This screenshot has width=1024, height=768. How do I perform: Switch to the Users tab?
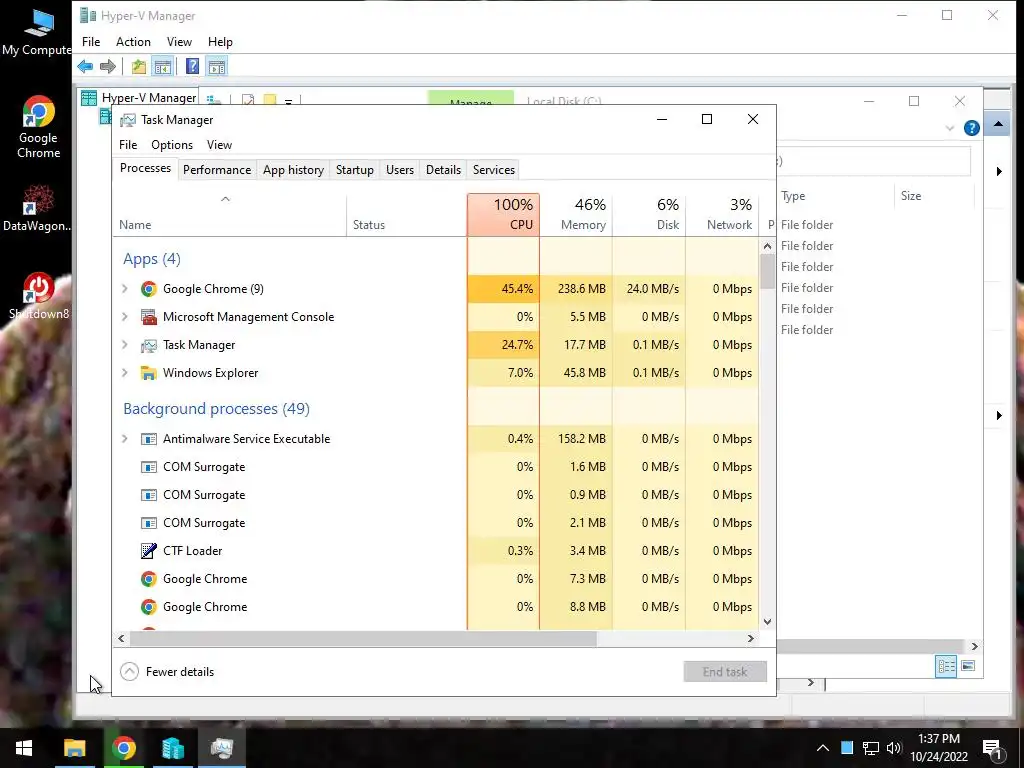click(400, 170)
